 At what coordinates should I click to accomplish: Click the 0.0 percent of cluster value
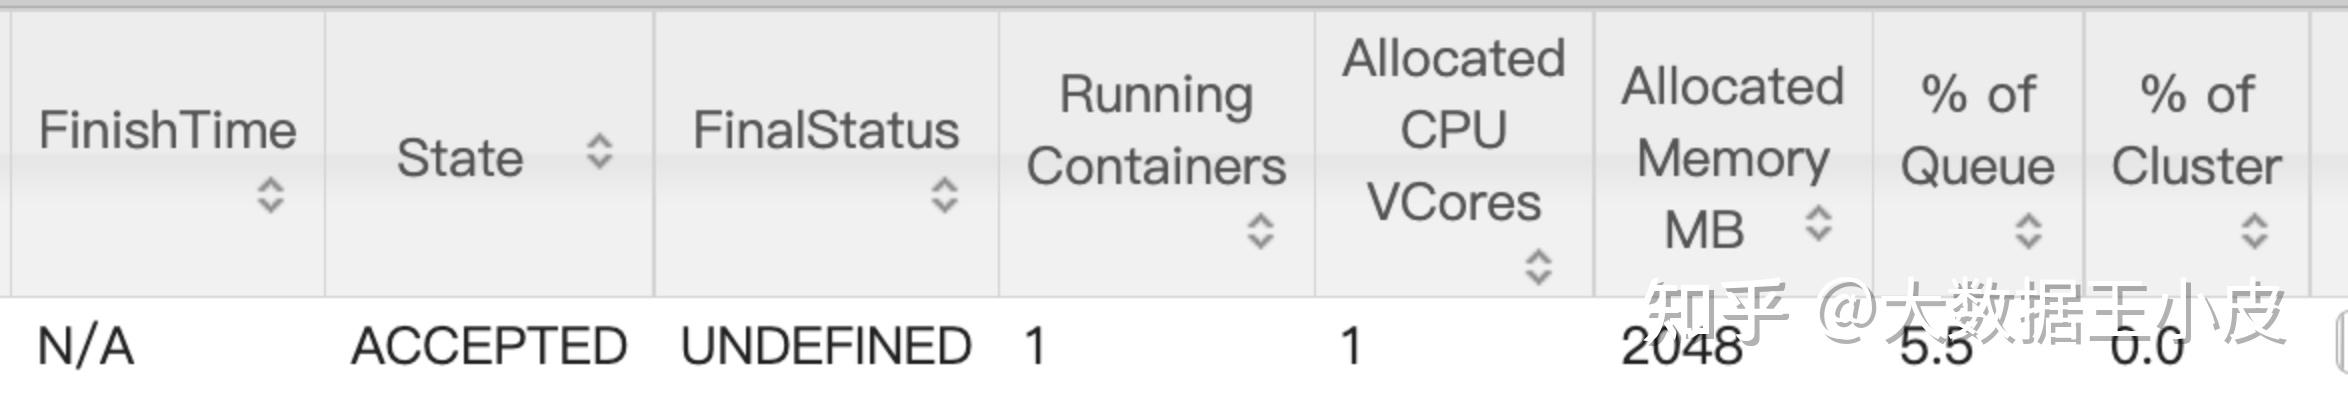click(2147, 347)
